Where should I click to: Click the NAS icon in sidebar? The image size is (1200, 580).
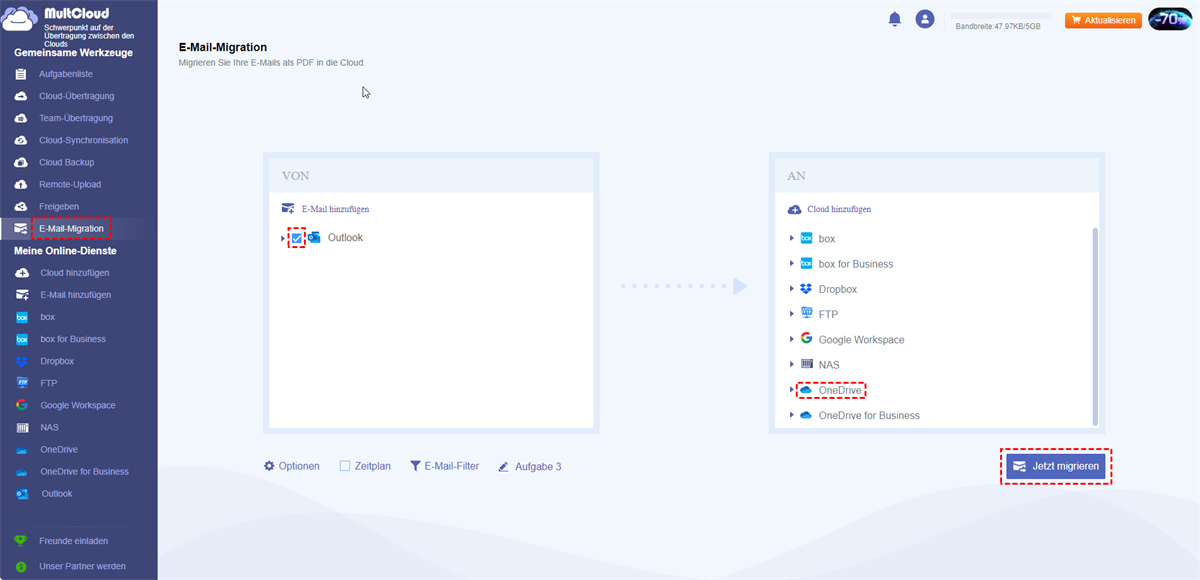click(x=21, y=427)
